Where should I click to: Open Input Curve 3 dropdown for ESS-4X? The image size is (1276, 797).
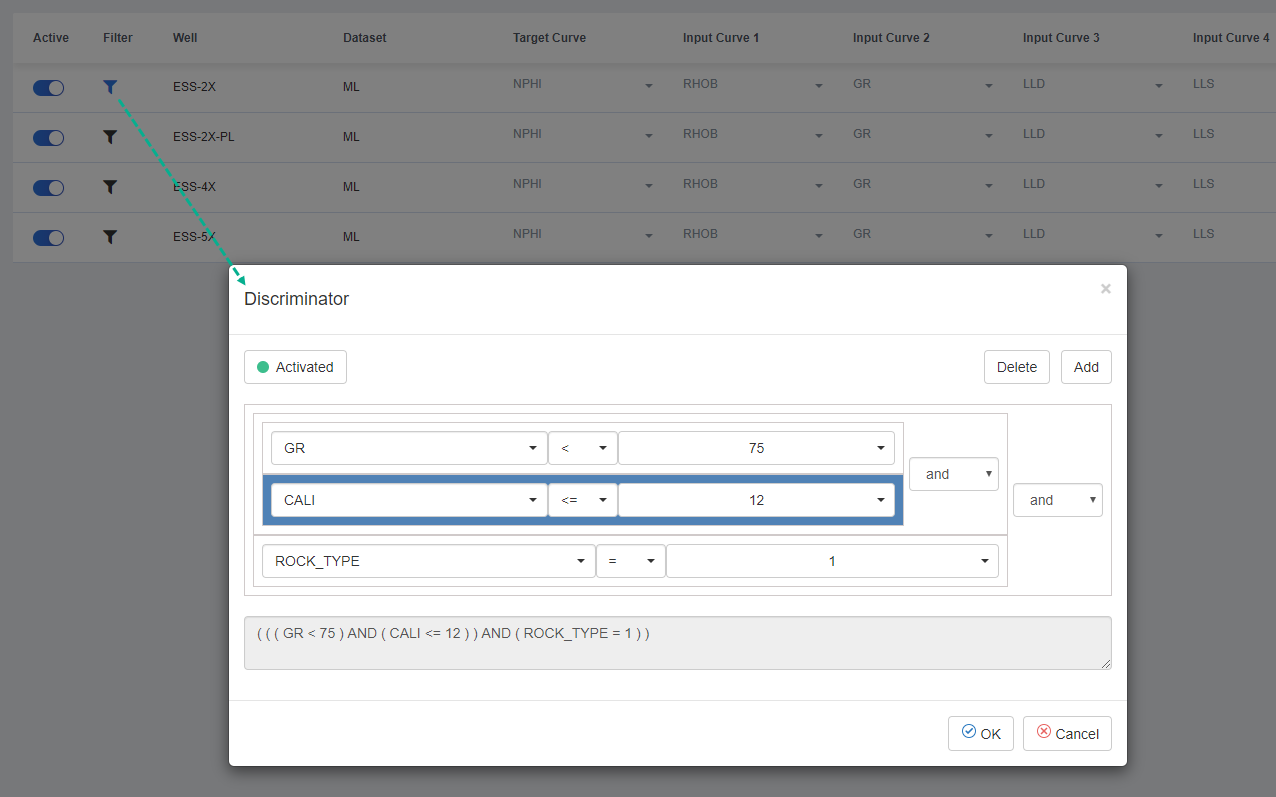coord(1093,185)
